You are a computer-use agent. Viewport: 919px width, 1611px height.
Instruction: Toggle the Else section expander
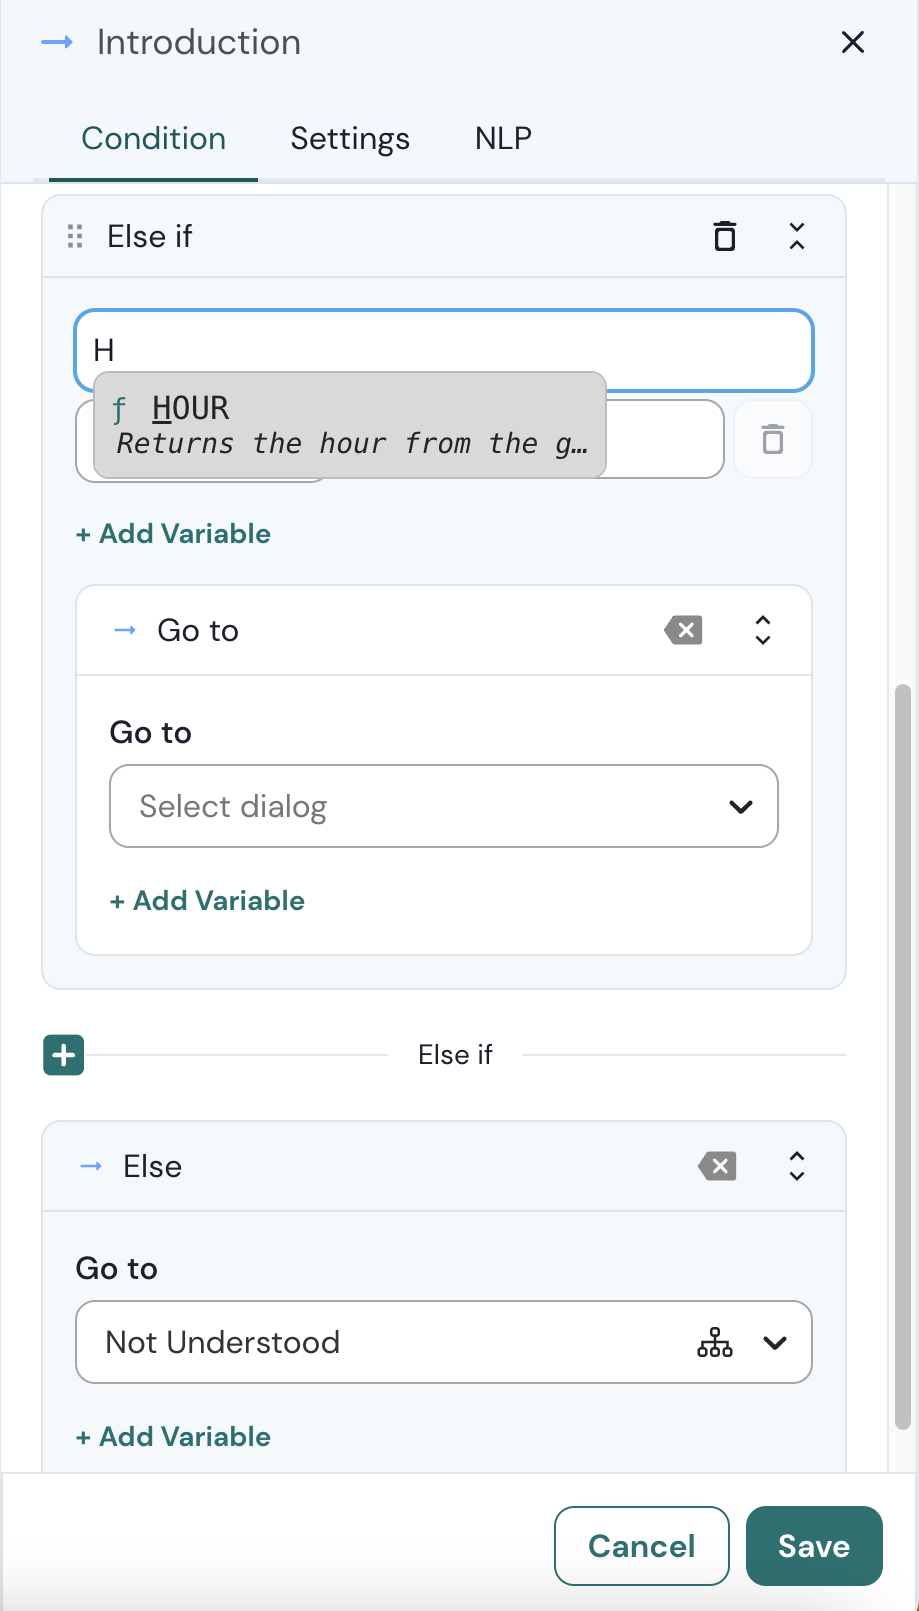pos(796,1166)
